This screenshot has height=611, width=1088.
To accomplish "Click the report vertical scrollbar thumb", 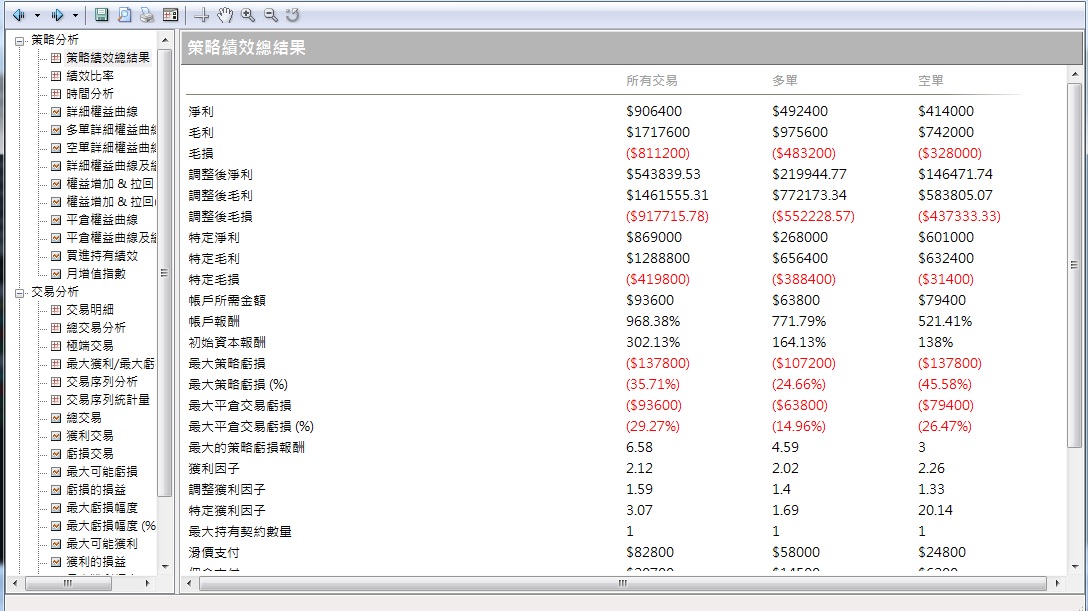I will tap(1075, 265).
